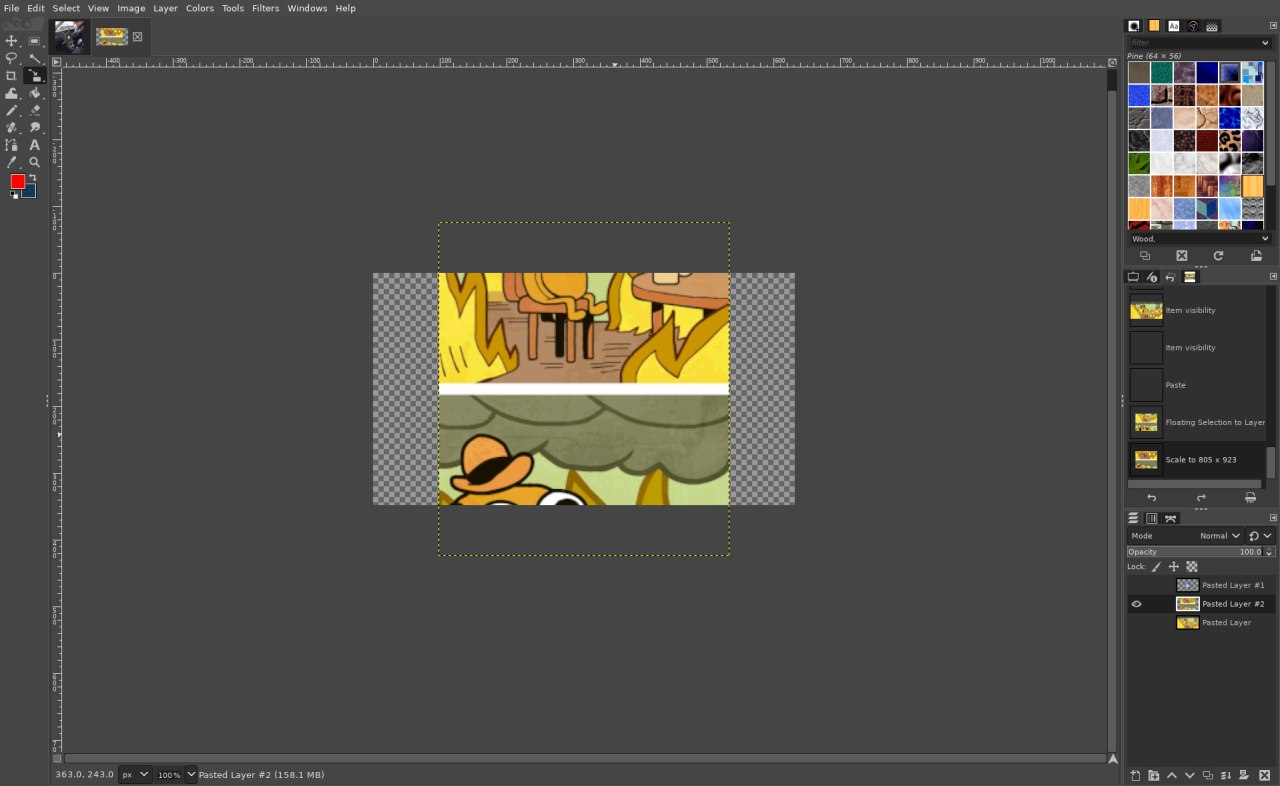The width and height of the screenshot is (1280, 786).
Task: Select the Smudge tool
Action: point(35,127)
